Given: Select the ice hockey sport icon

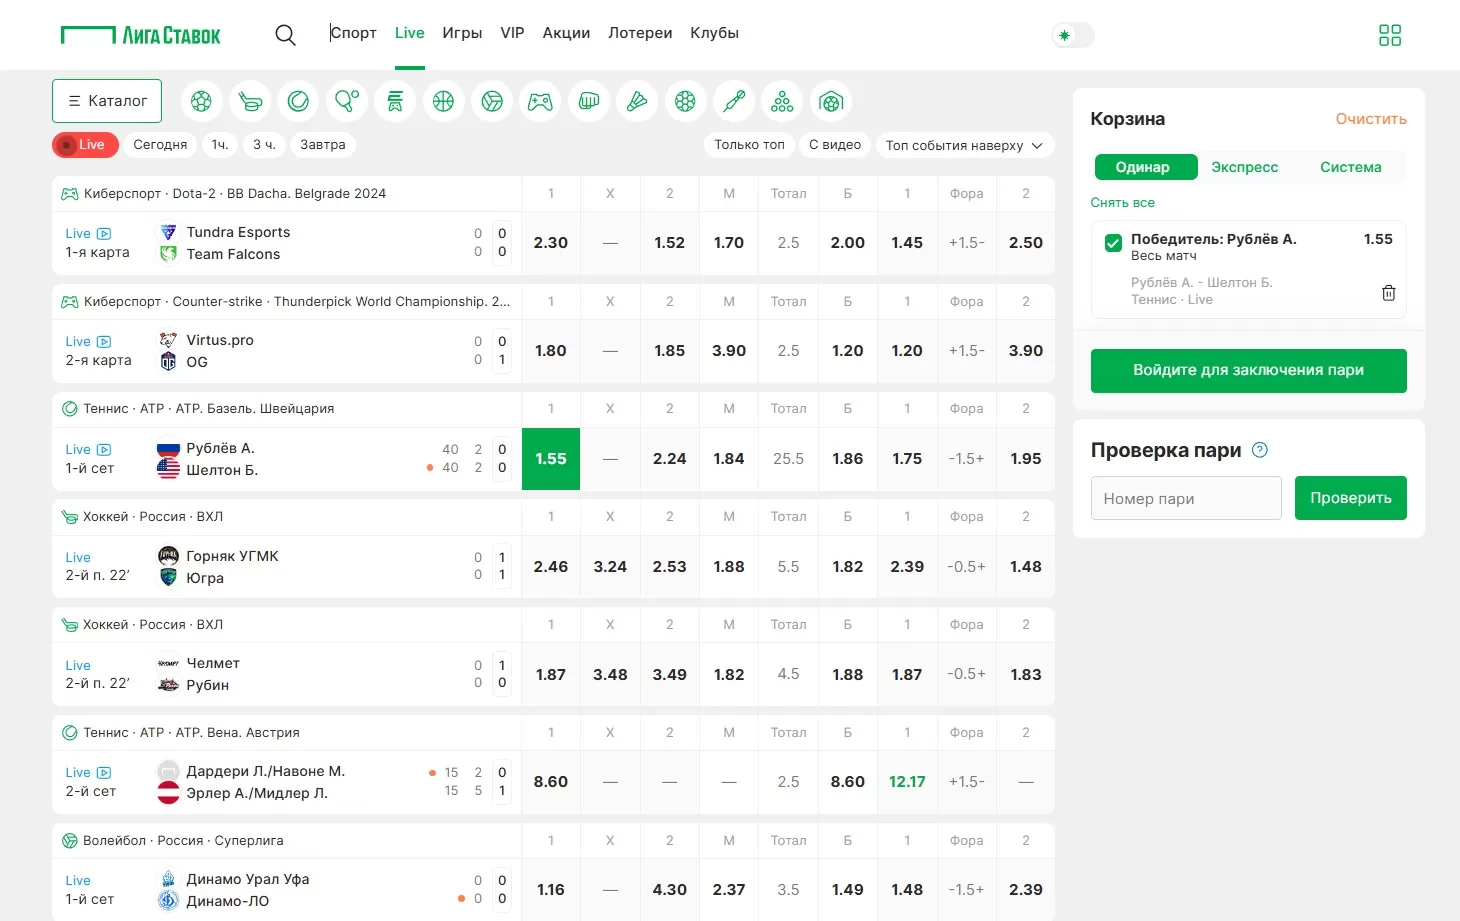Looking at the screenshot, I should tap(250, 101).
